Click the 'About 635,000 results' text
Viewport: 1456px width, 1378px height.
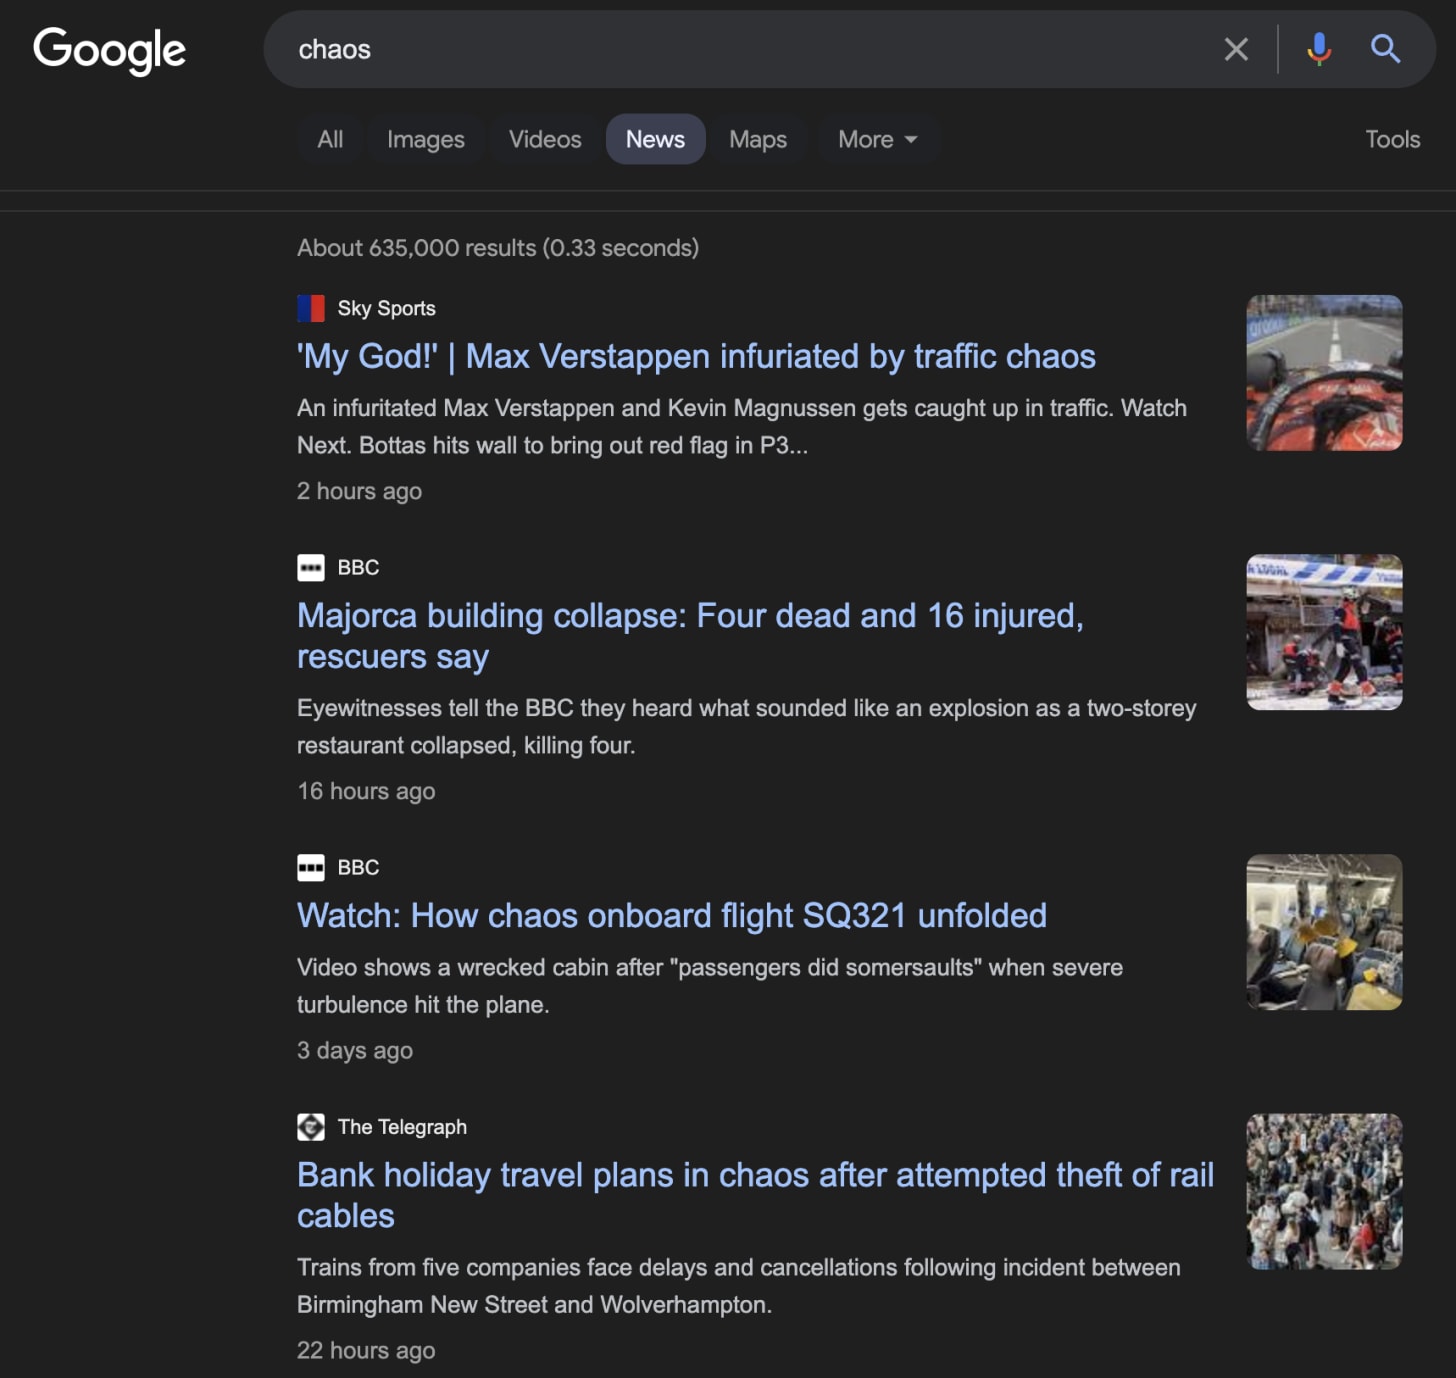(x=498, y=248)
